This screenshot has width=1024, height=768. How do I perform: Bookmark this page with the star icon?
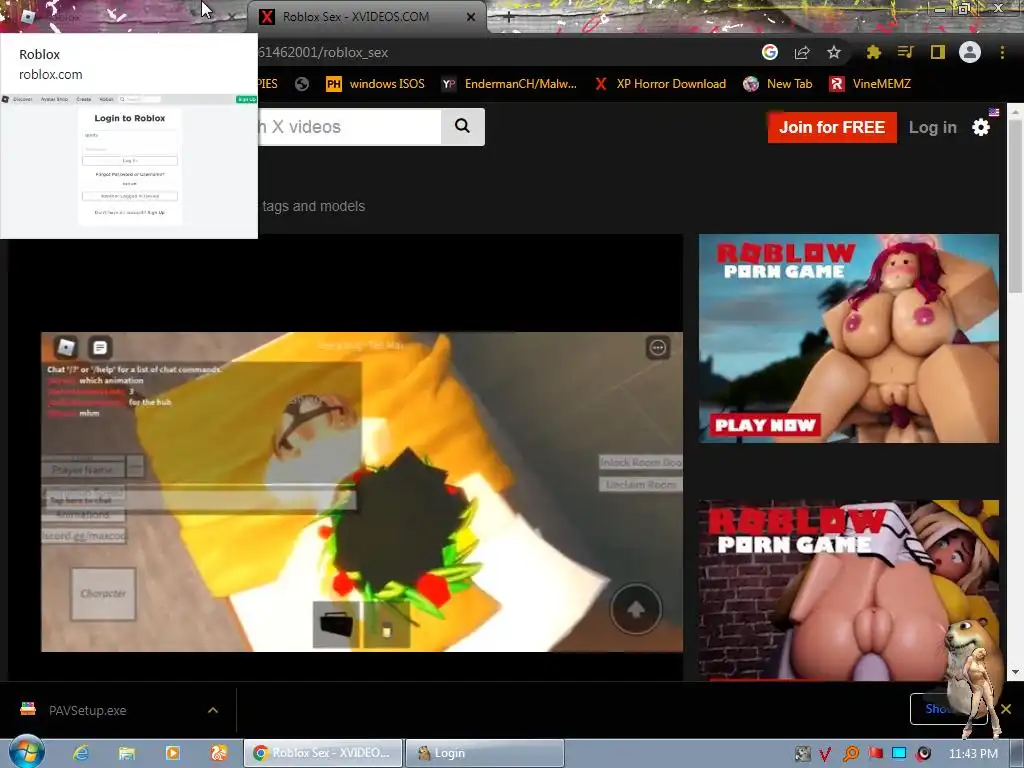point(833,52)
